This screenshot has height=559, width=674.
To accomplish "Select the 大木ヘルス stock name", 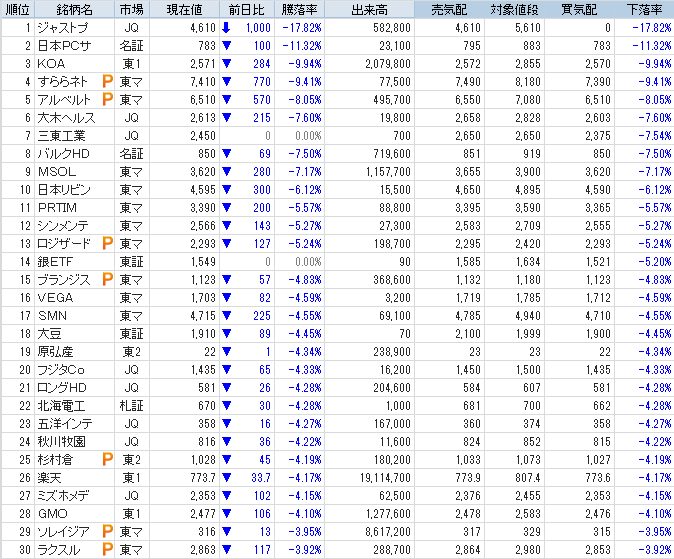I will tap(66, 117).
